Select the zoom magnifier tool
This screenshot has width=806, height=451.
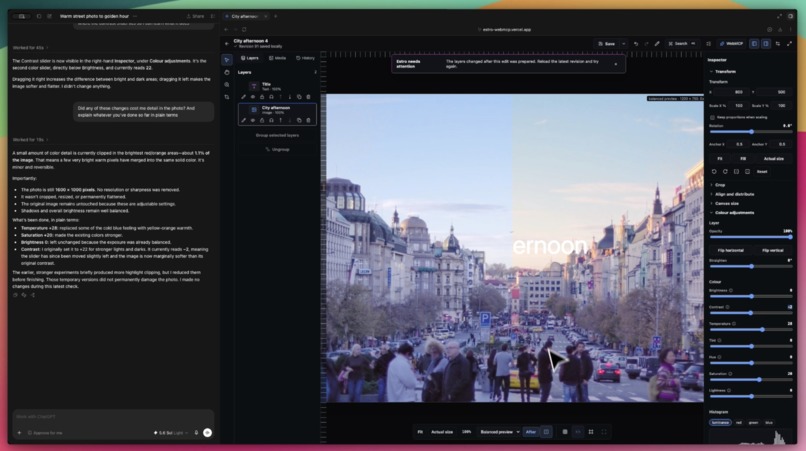[x=227, y=84]
